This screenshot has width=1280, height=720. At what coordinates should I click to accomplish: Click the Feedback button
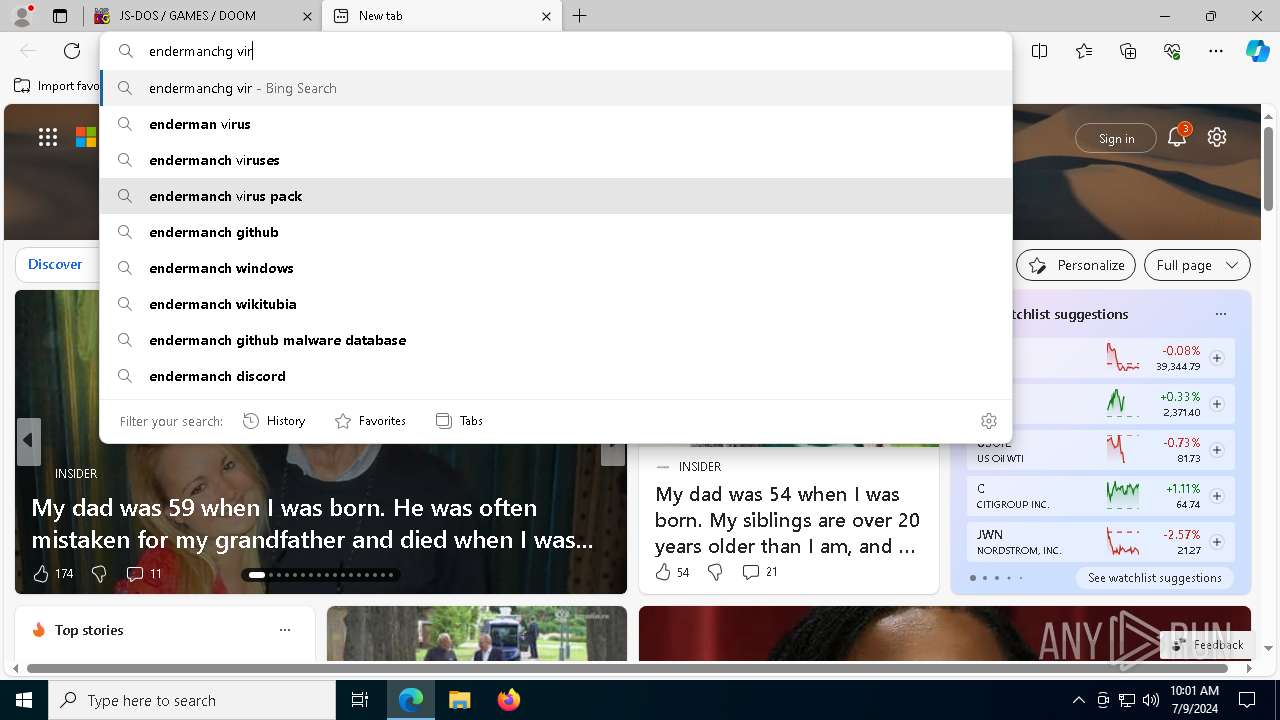[x=1207, y=645]
